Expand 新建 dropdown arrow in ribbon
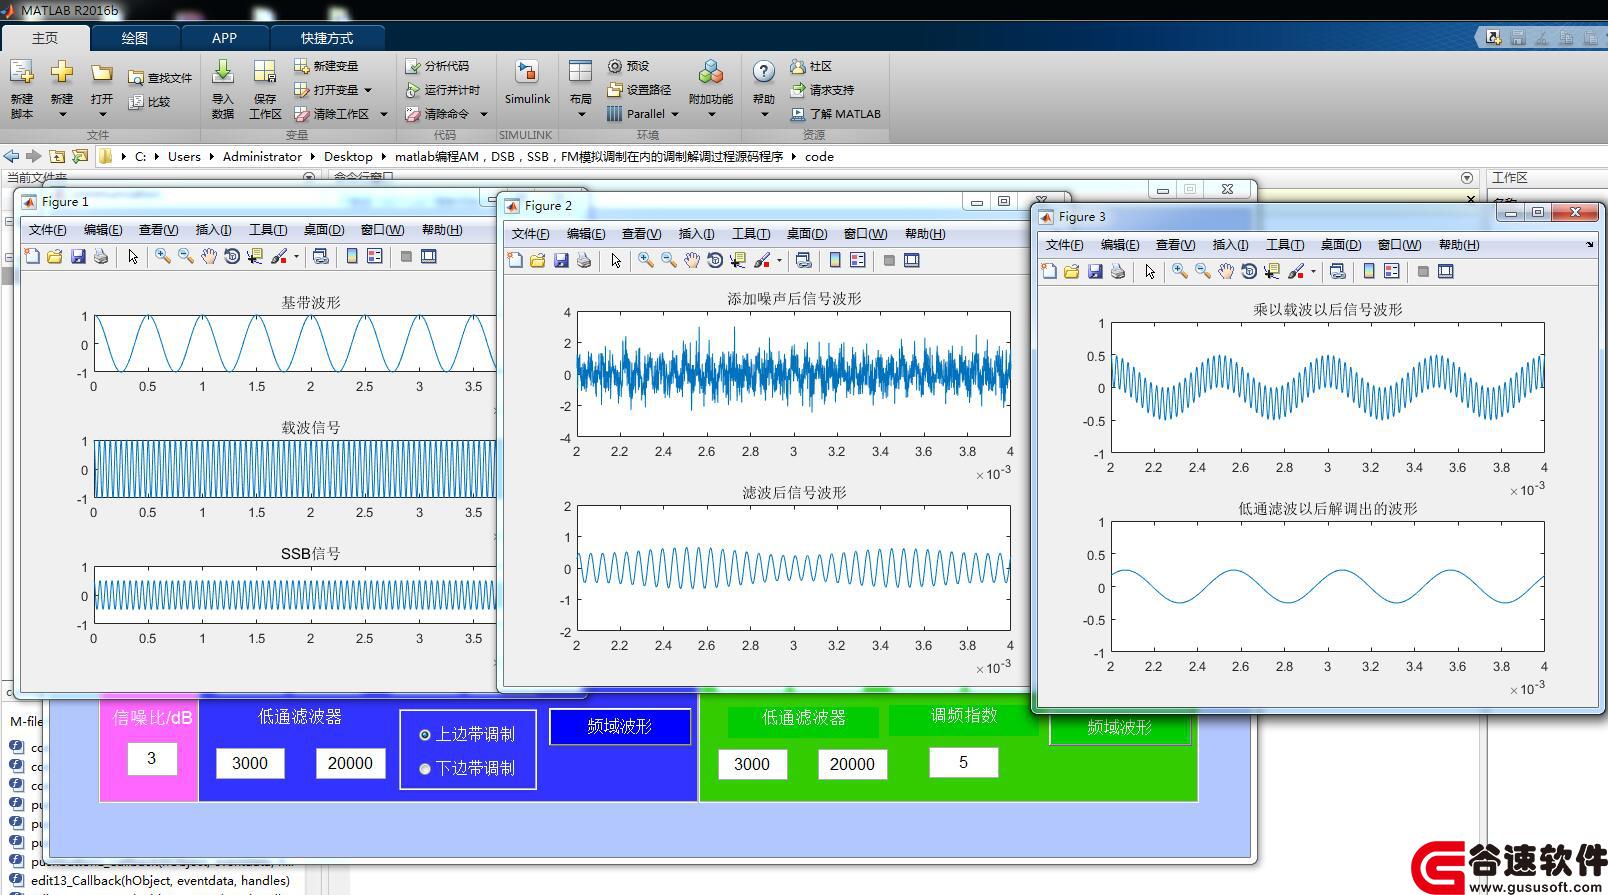 click(x=62, y=114)
